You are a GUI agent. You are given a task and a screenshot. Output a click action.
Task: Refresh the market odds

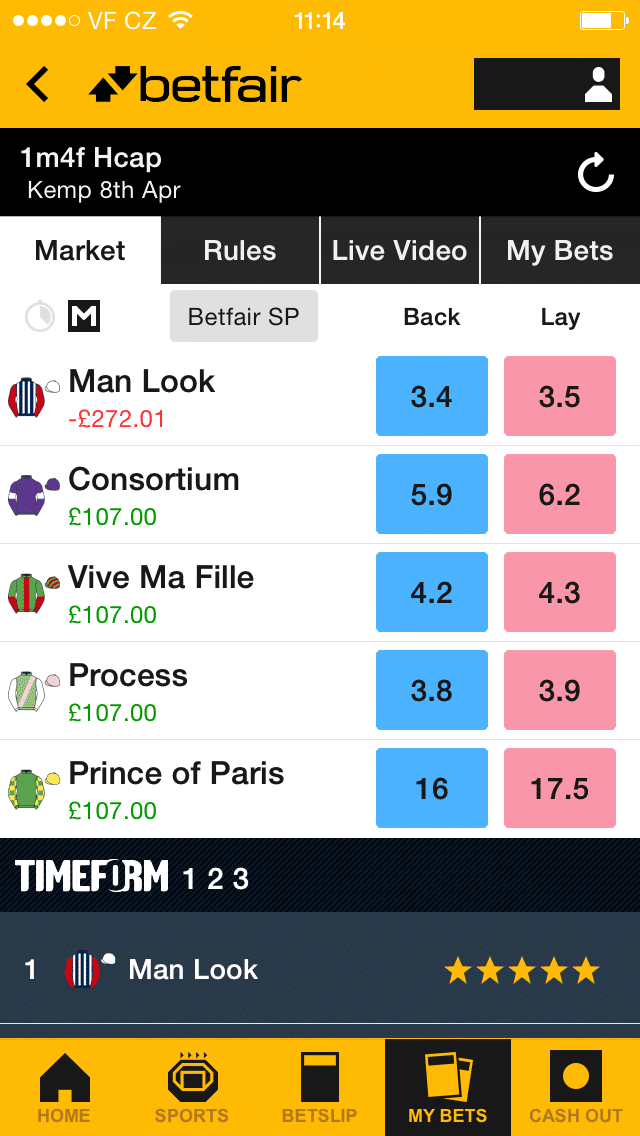pyautogui.click(x=596, y=174)
